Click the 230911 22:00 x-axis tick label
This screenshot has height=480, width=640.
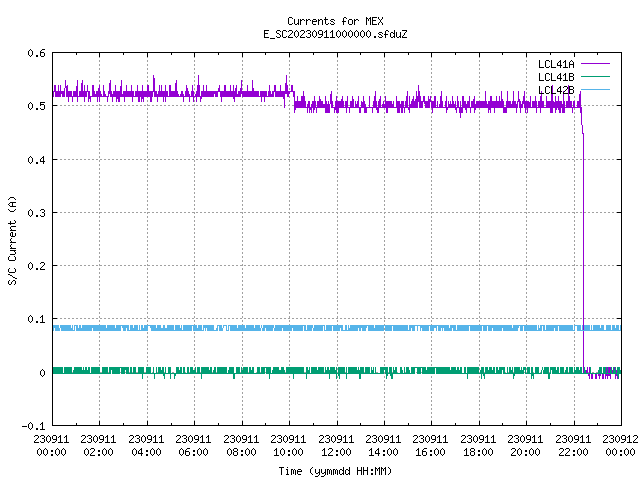(573, 446)
